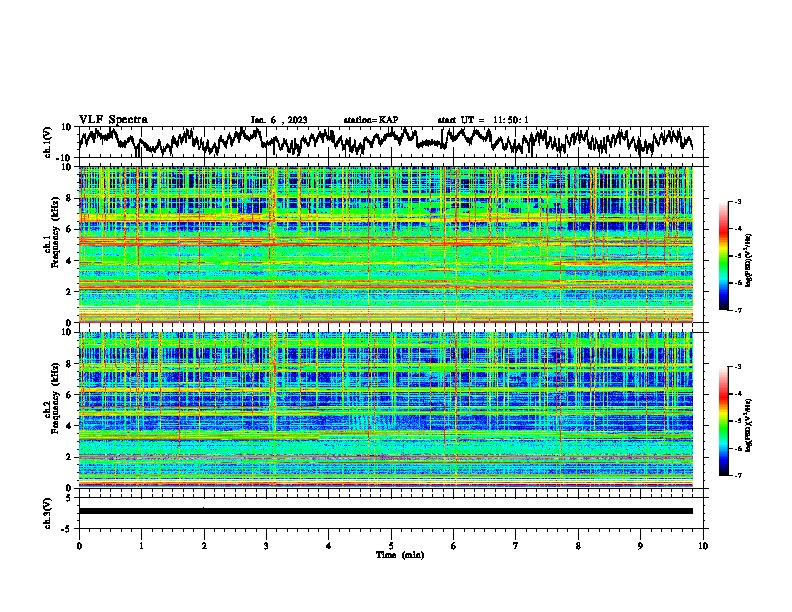The width and height of the screenshot is (792, 612).
Task: Click the ch.1 spectrogram colorbar
Action: pos(723,256)
